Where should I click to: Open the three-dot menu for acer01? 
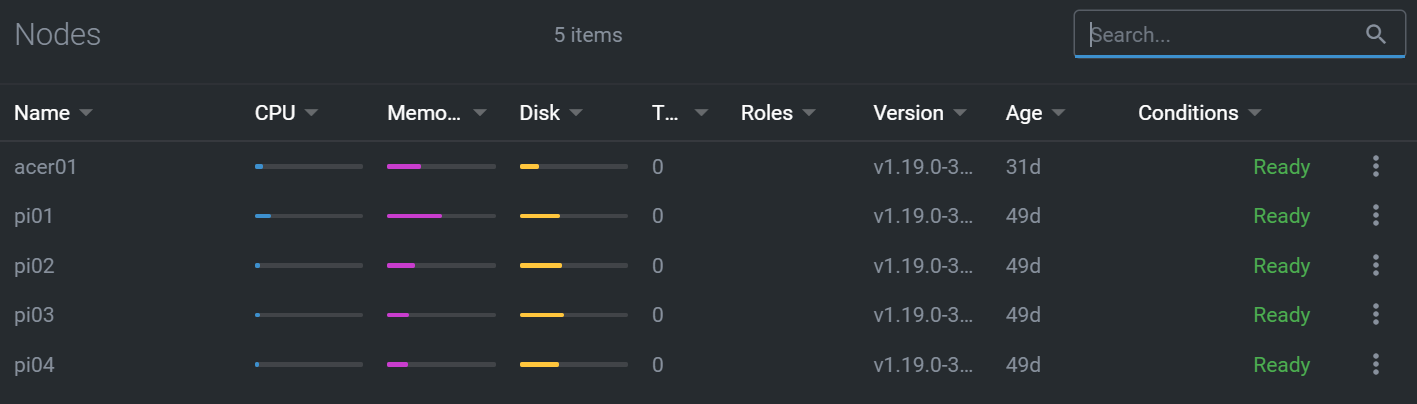pos(1376,167)
